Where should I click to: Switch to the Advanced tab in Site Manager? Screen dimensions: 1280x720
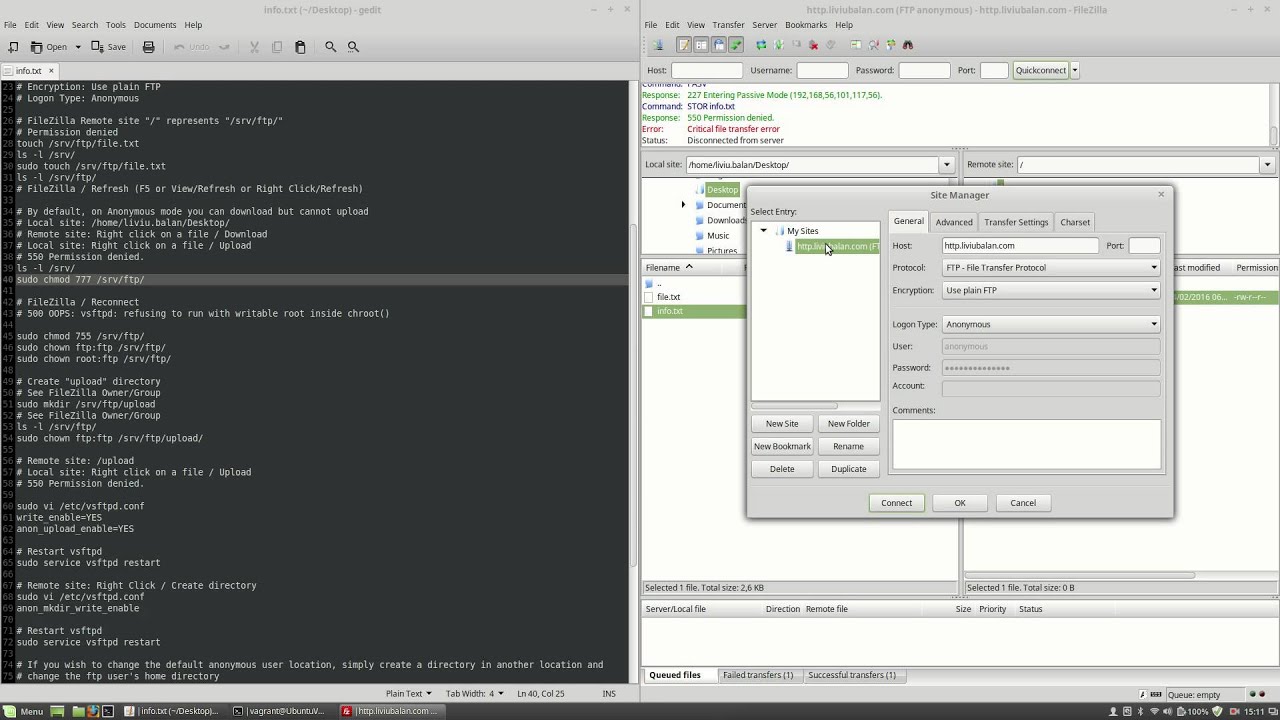coord(953,222)
